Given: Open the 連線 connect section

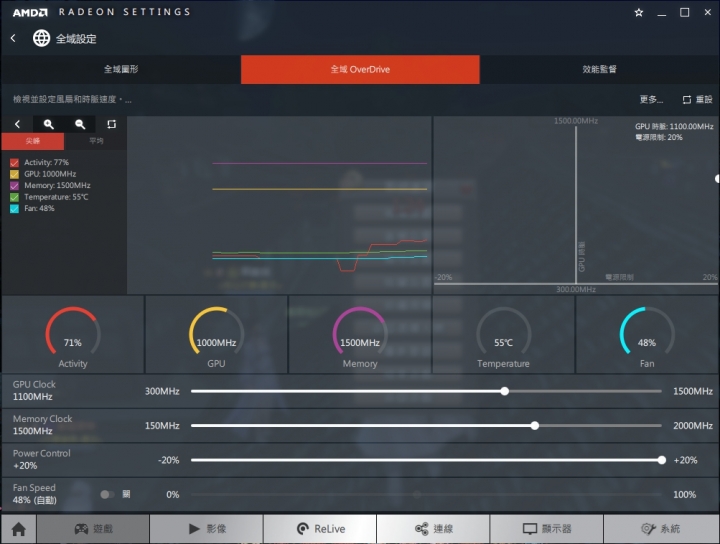Looking at the screenshot, I should pos(433,529).
